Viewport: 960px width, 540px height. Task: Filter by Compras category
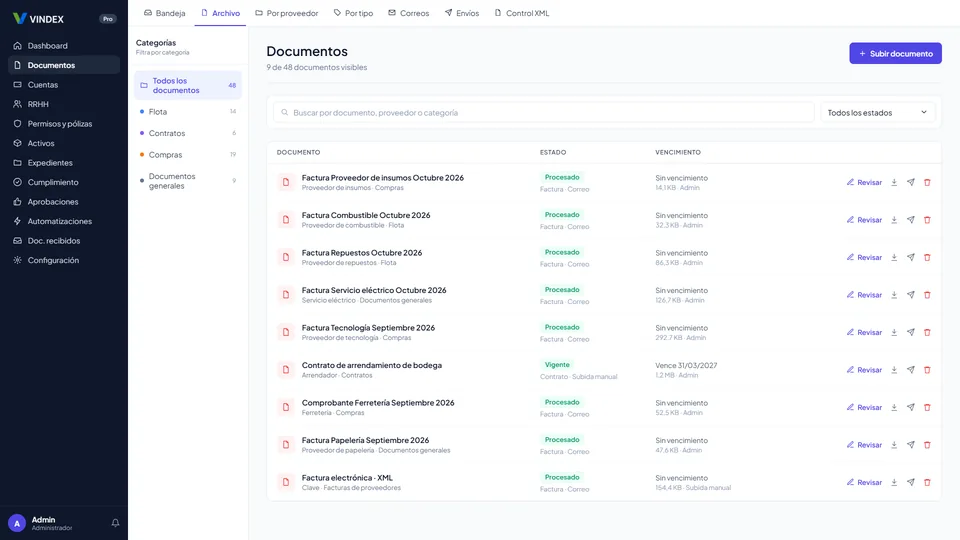187,155
